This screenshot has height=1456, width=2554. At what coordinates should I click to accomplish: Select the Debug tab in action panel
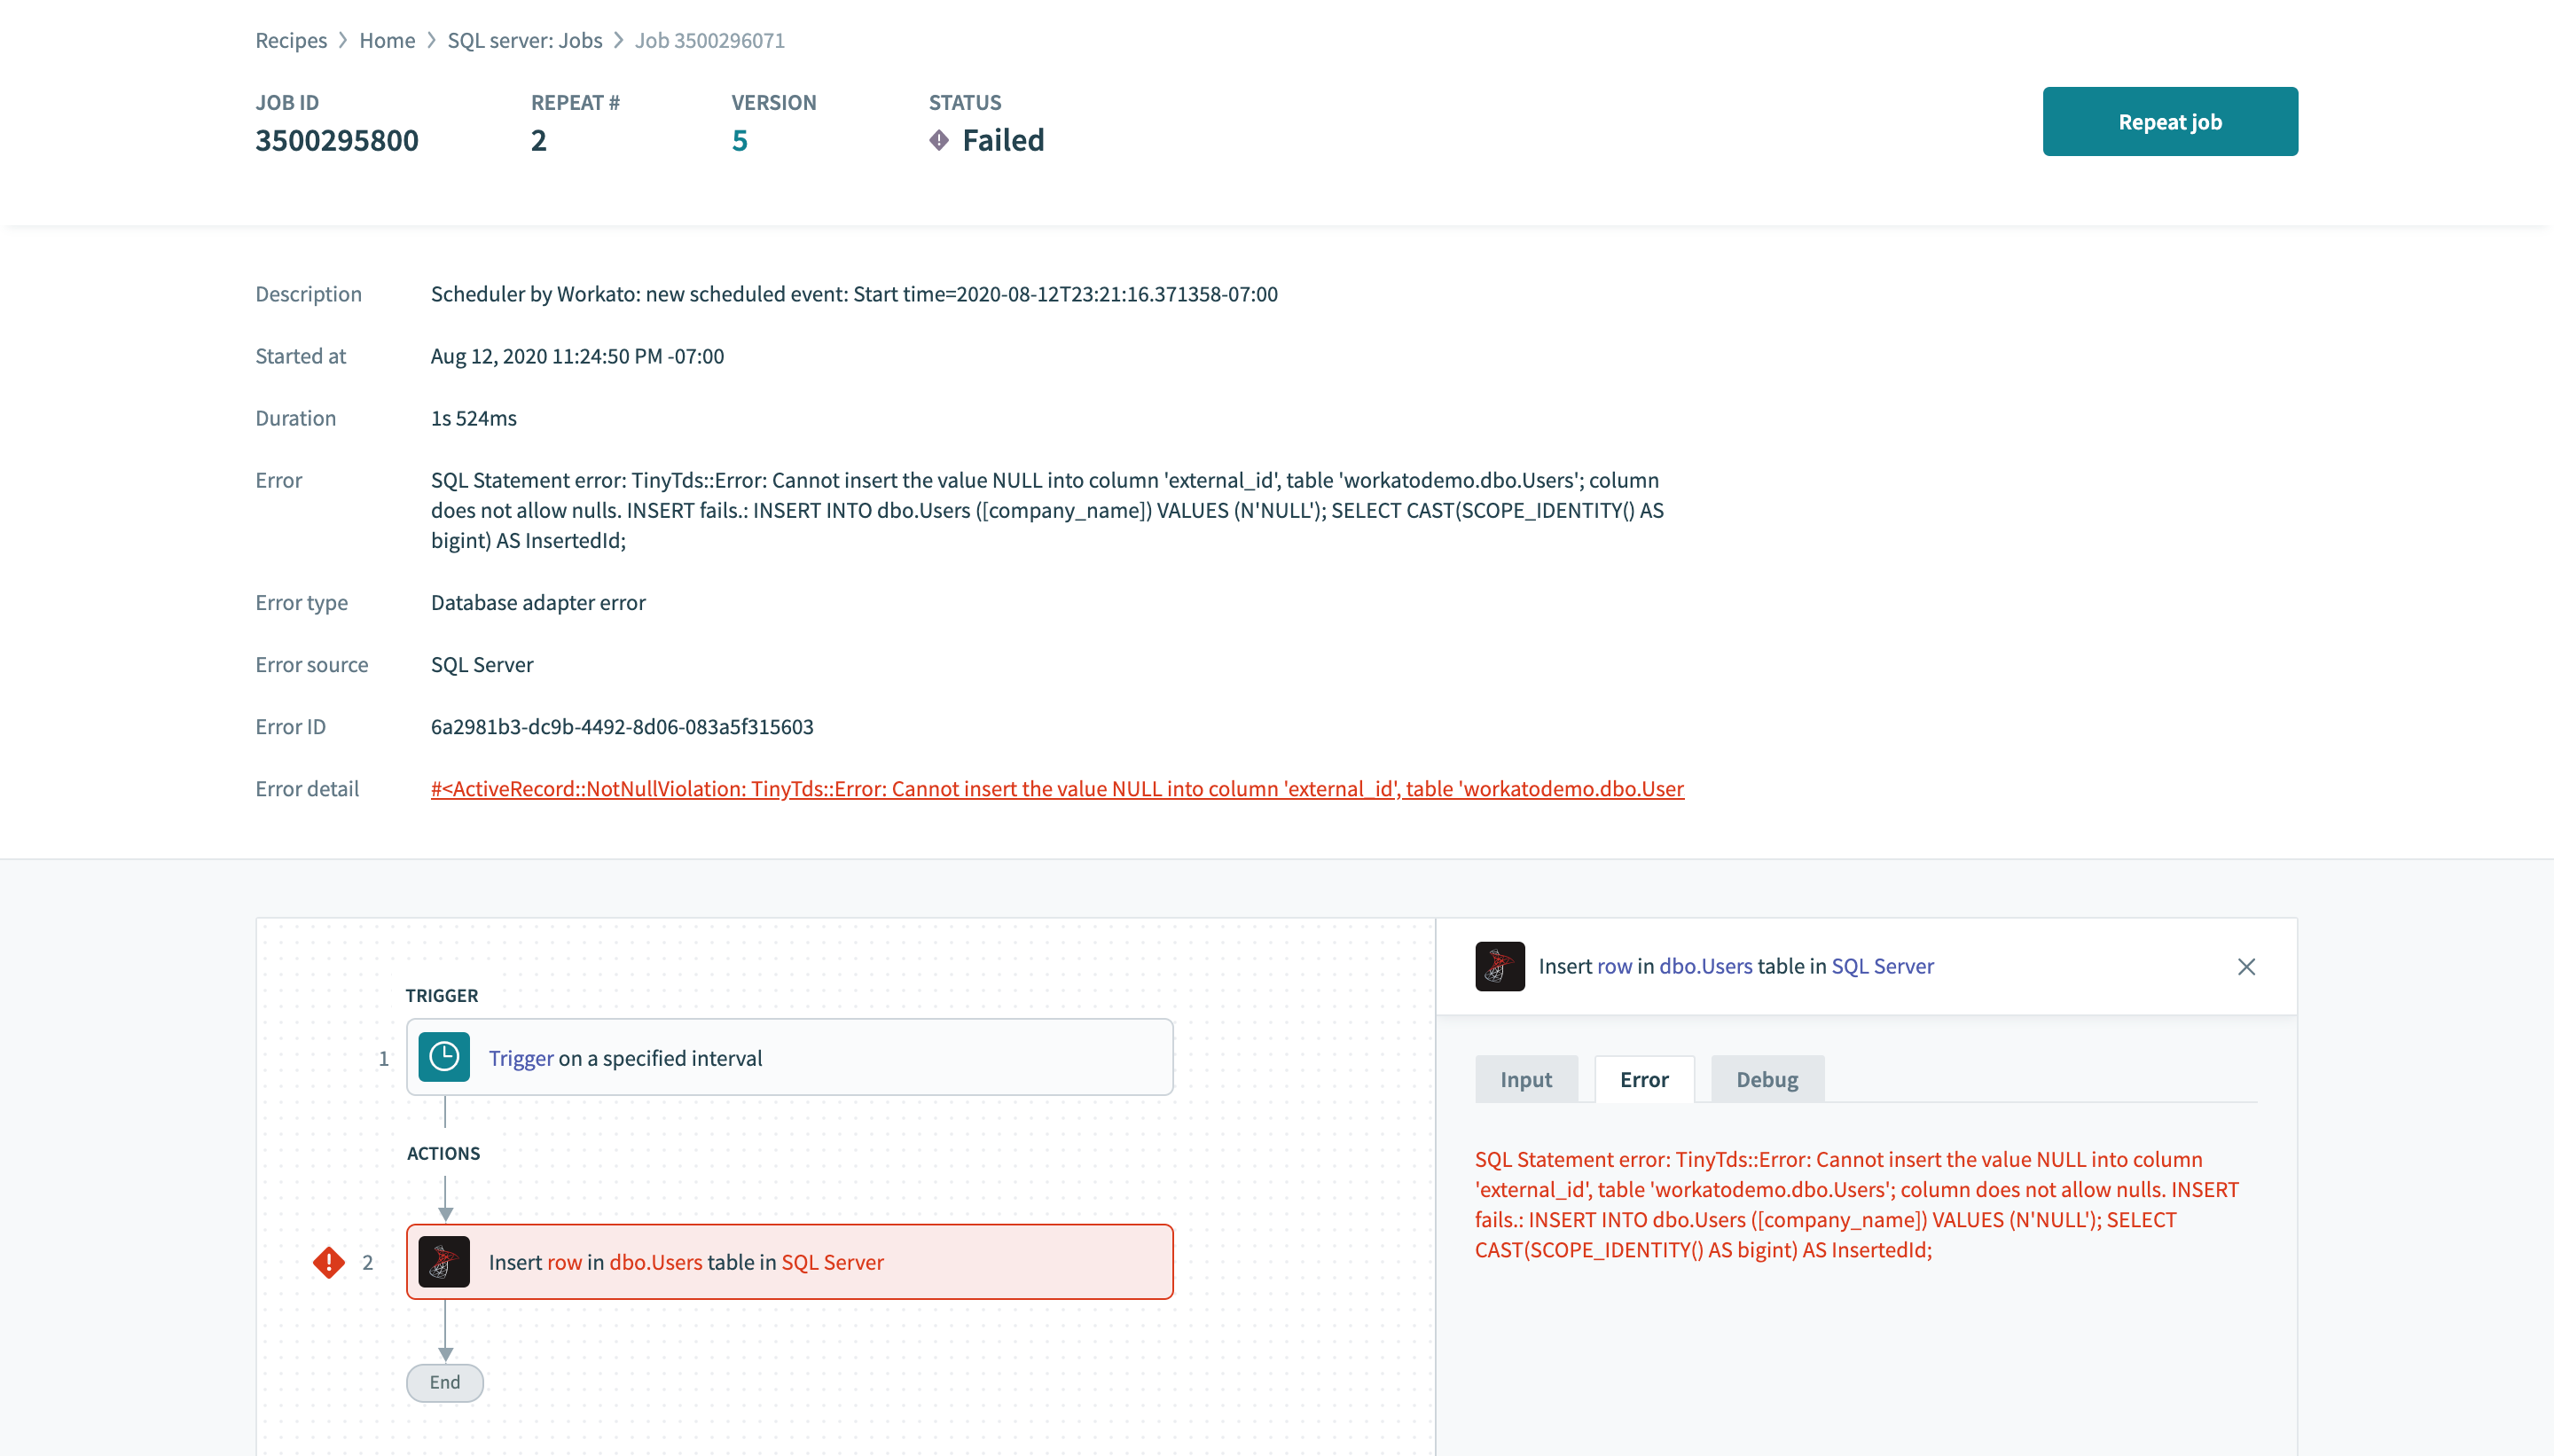click(x=1767, y=1079)
